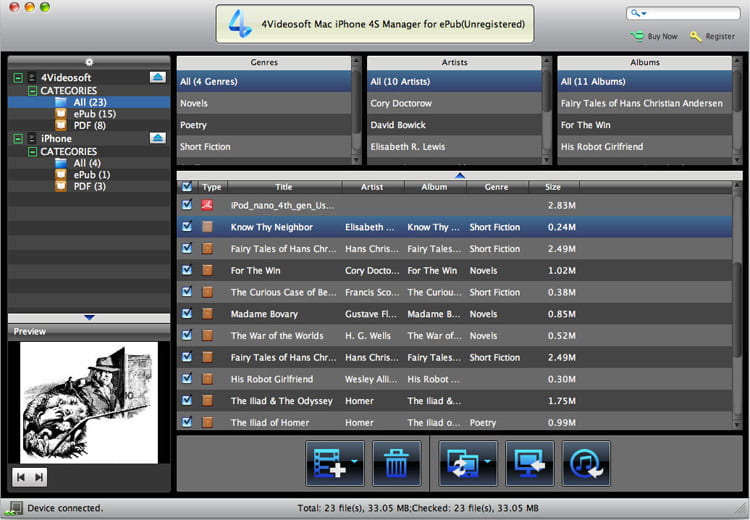The image size is (750, 520).
Task: Collapse CATEGORIES under iPhone
Action: [x=33, y=152]
